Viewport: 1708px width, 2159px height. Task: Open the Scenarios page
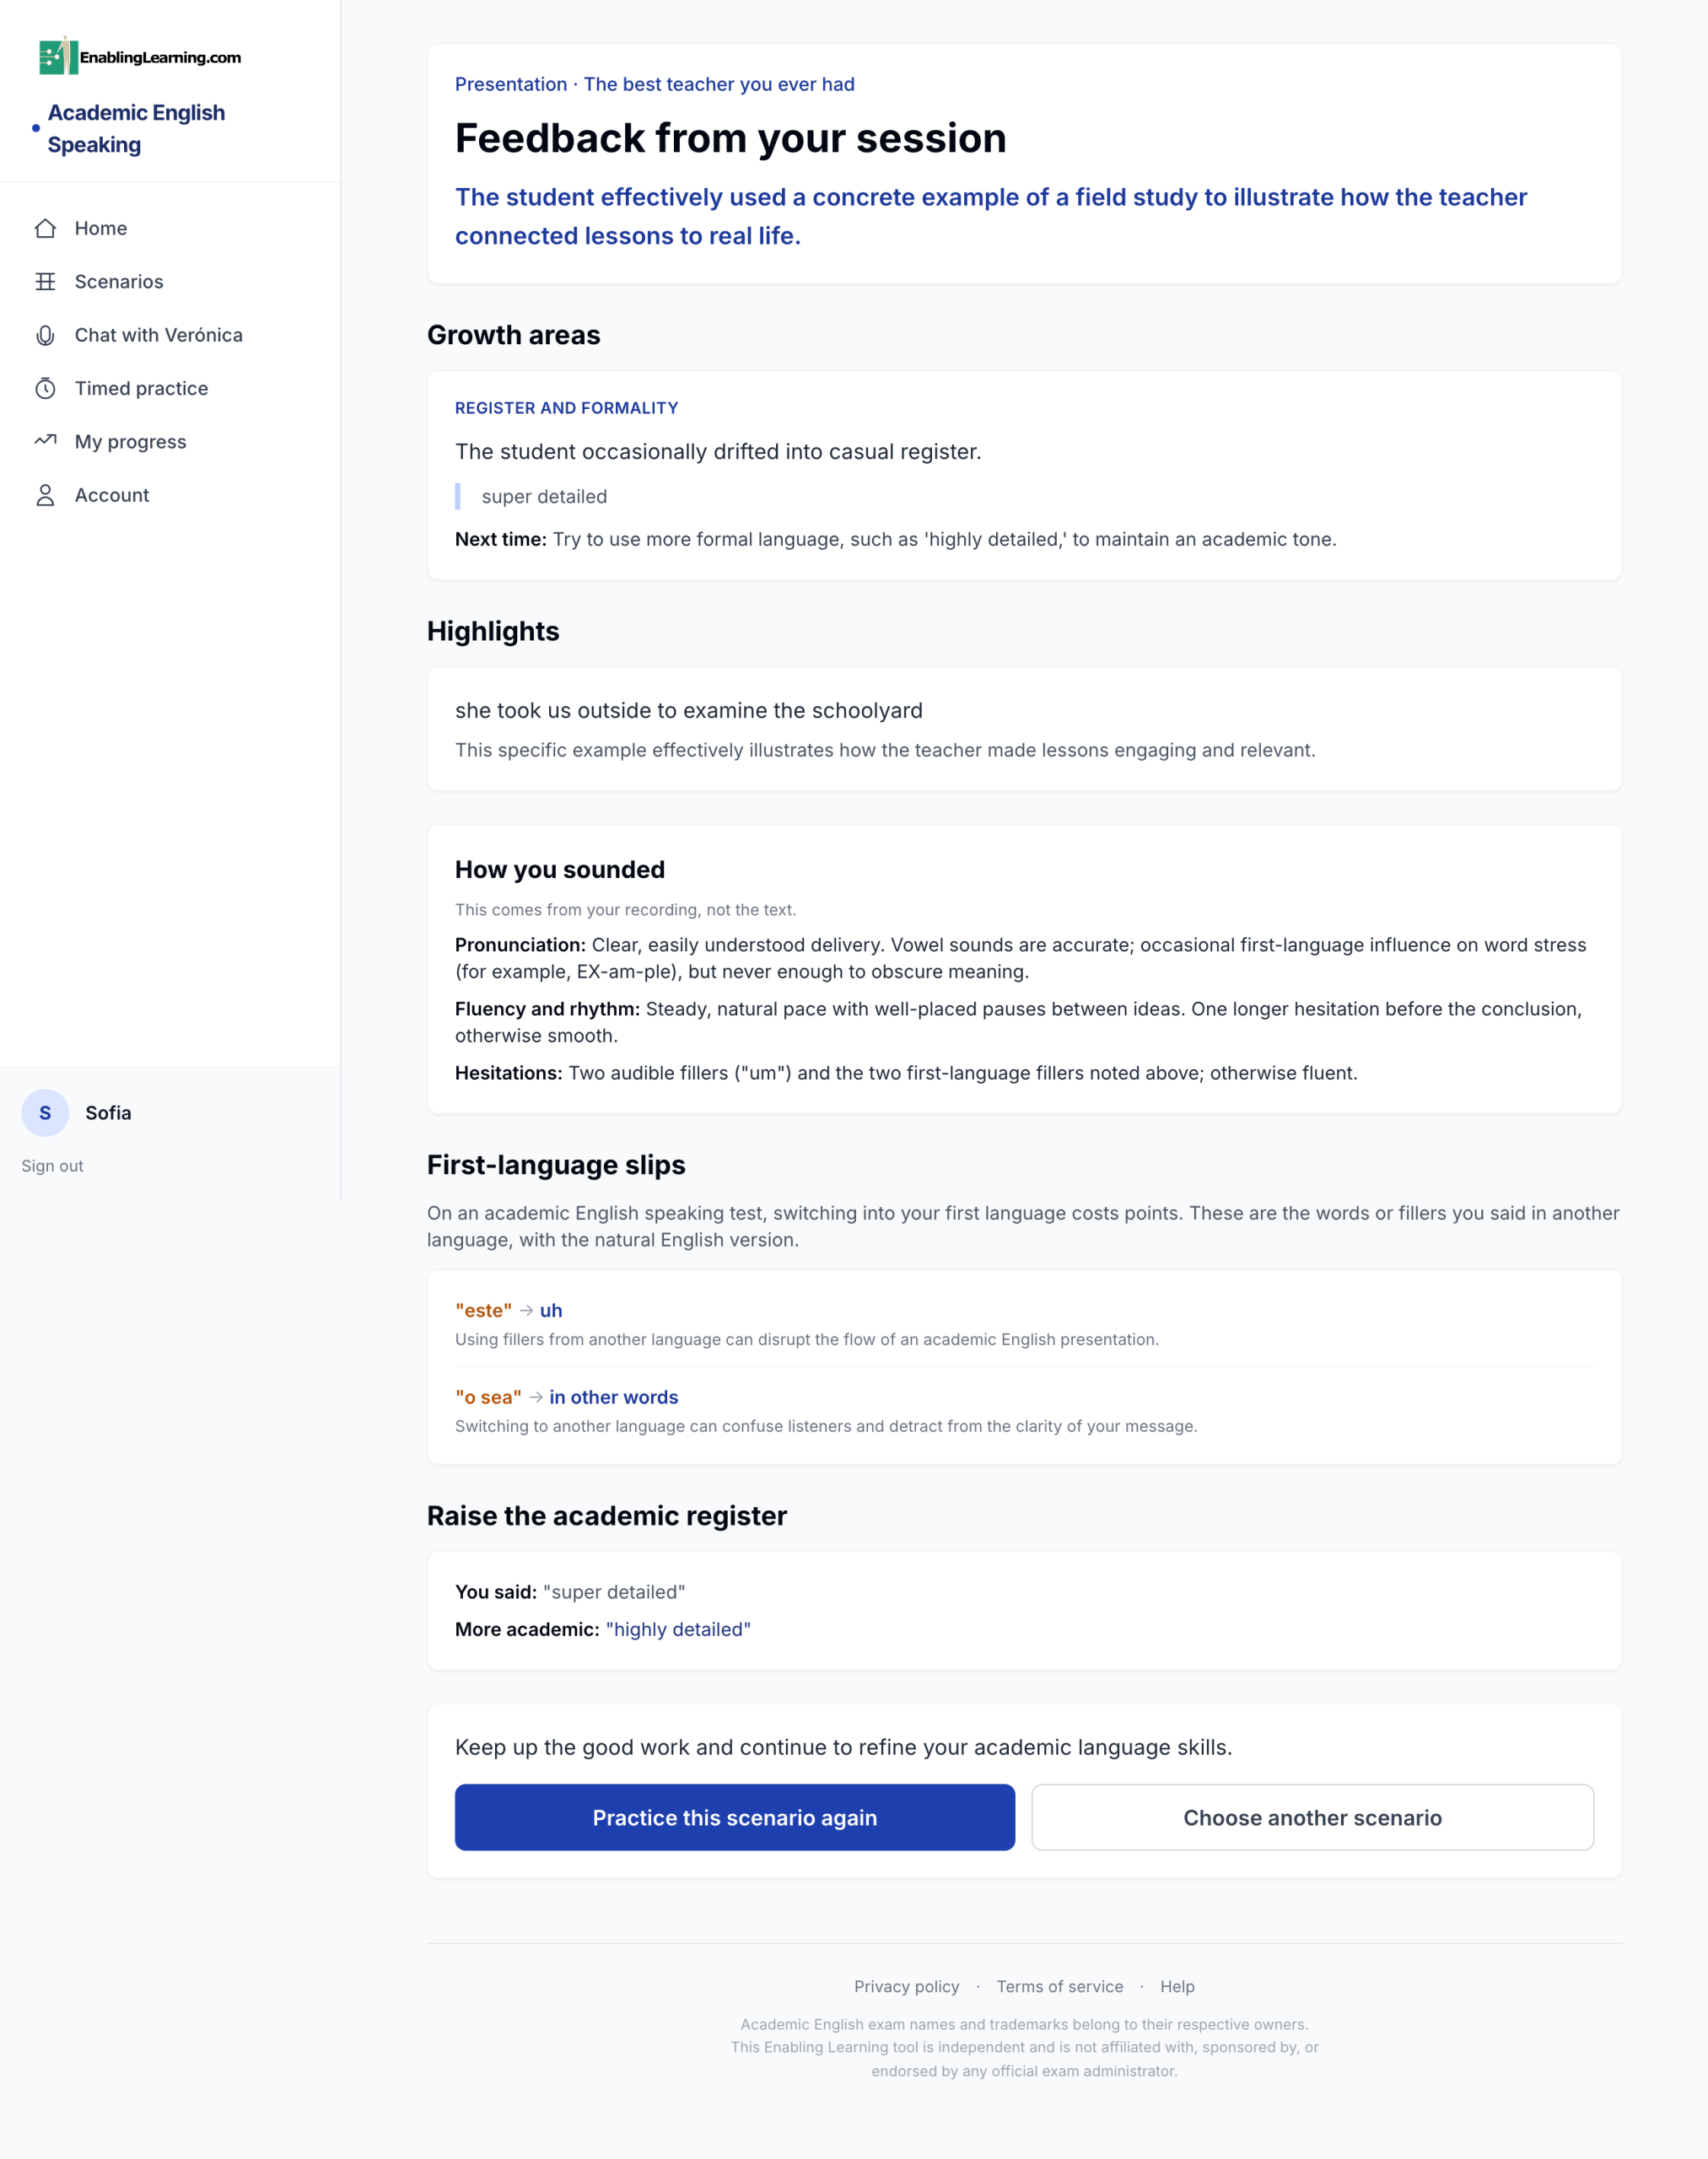tap(170, 282)
